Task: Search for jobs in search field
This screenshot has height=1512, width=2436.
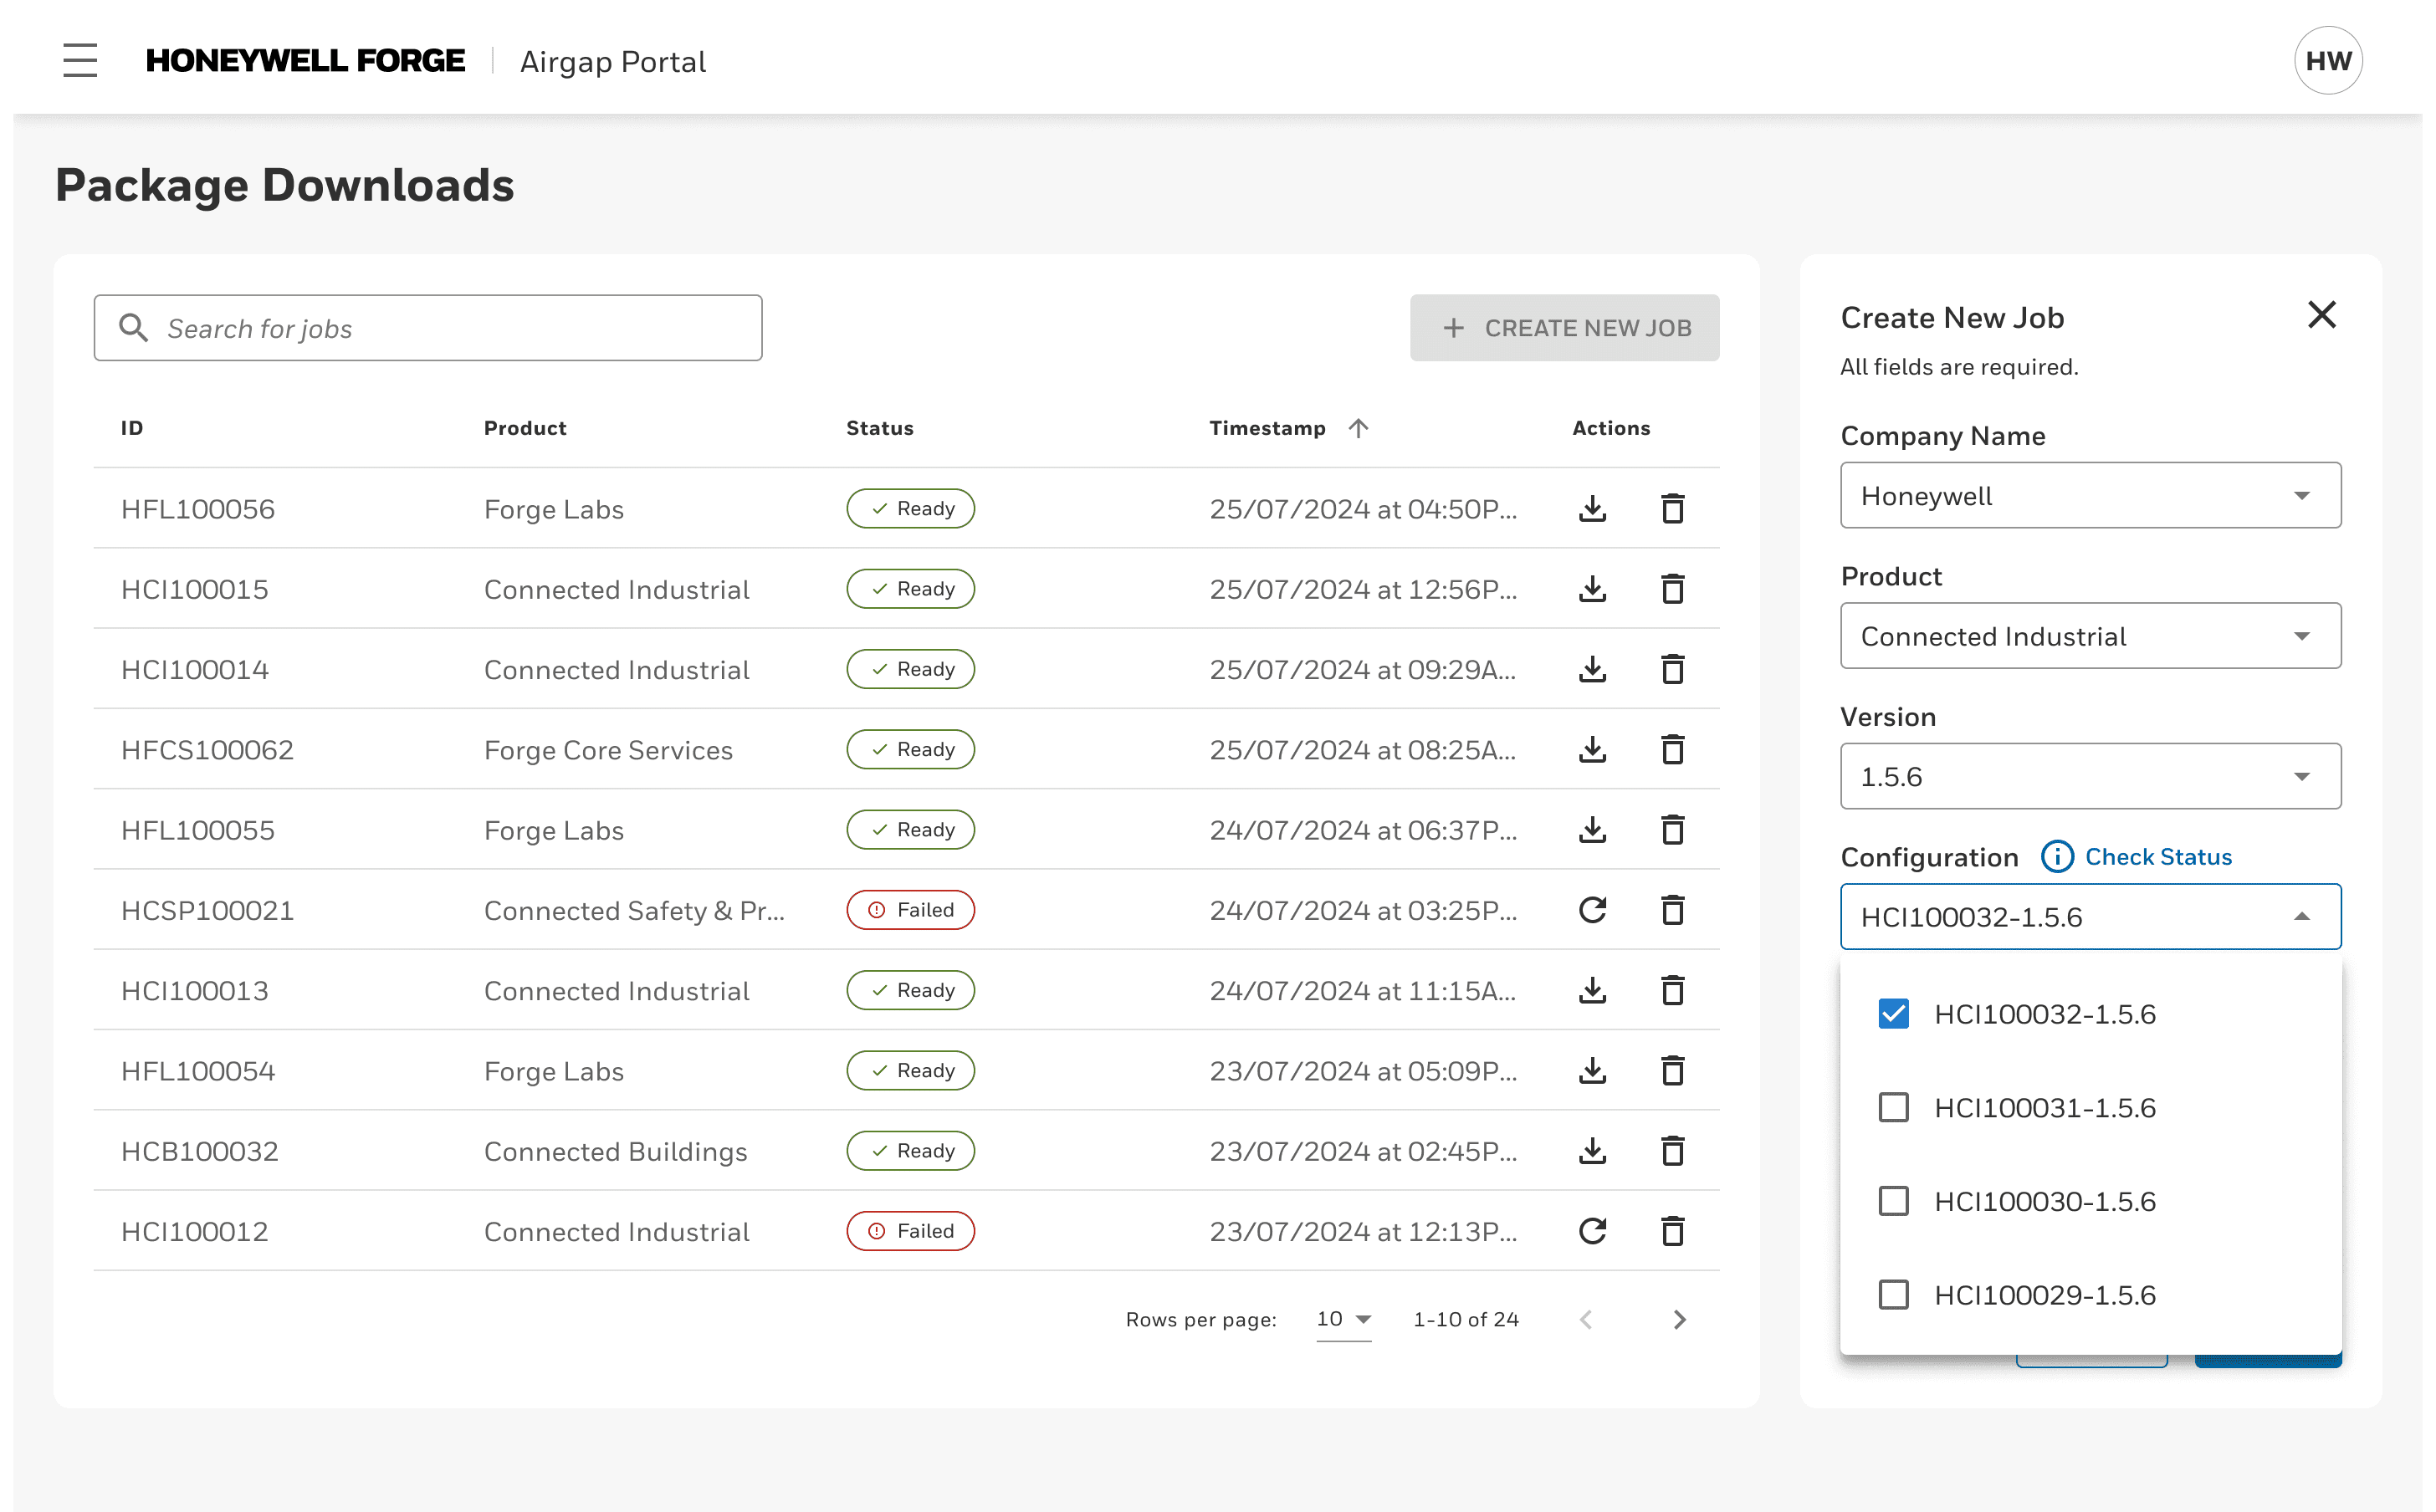Action: tap(428, 328)
